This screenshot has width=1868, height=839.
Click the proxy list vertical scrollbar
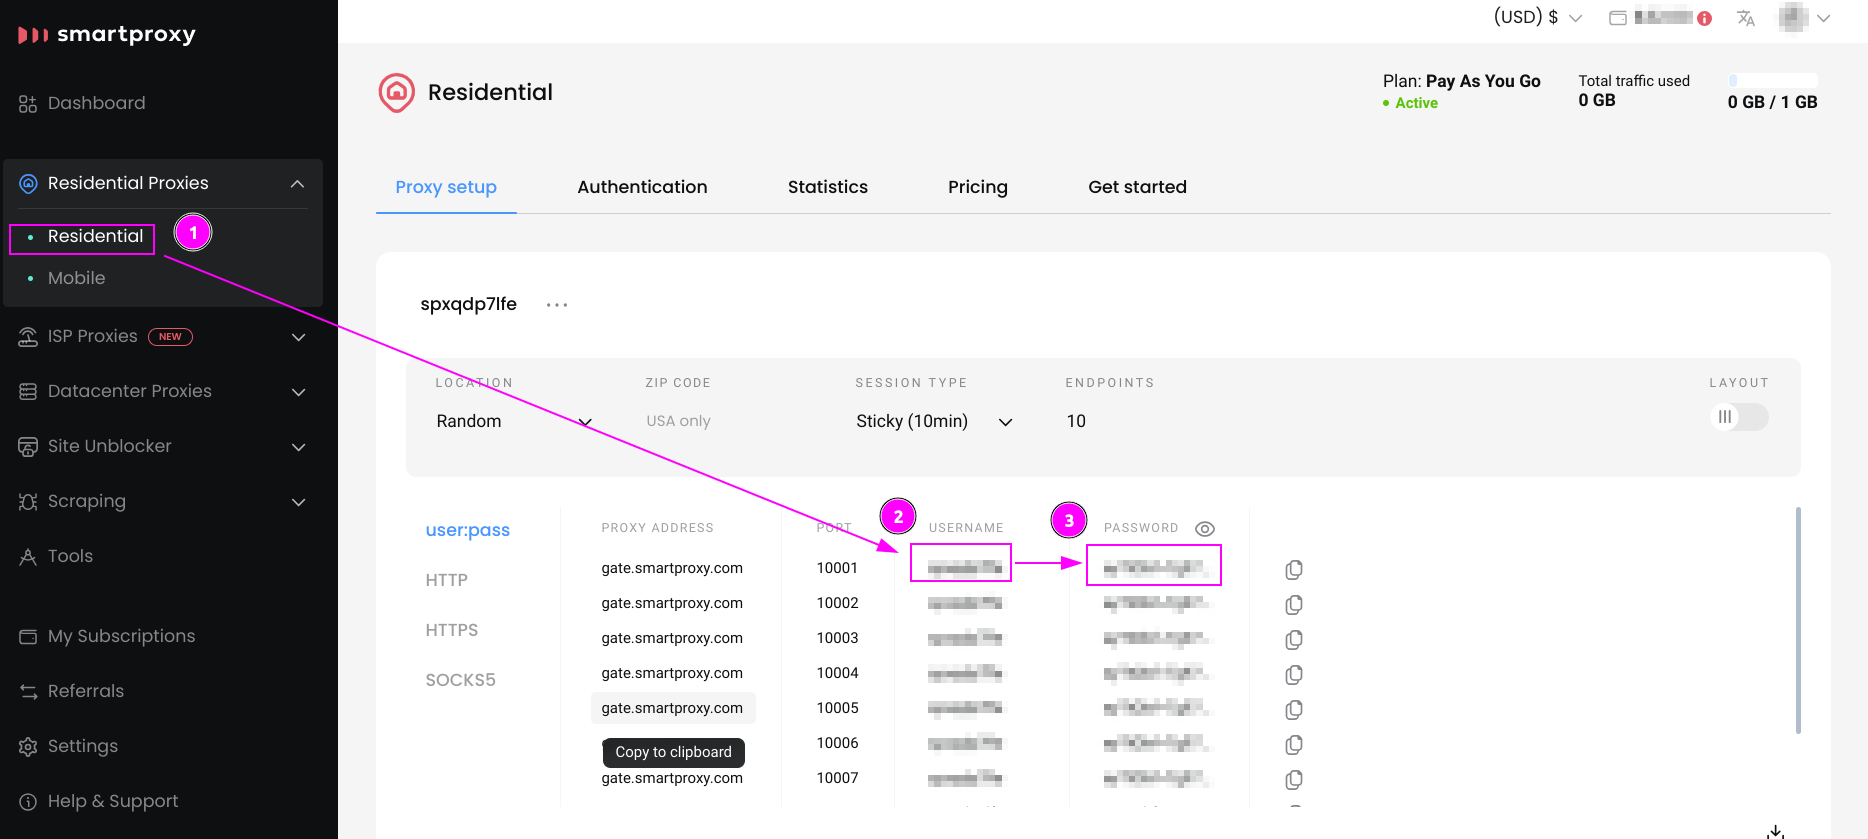point(1798,620)
